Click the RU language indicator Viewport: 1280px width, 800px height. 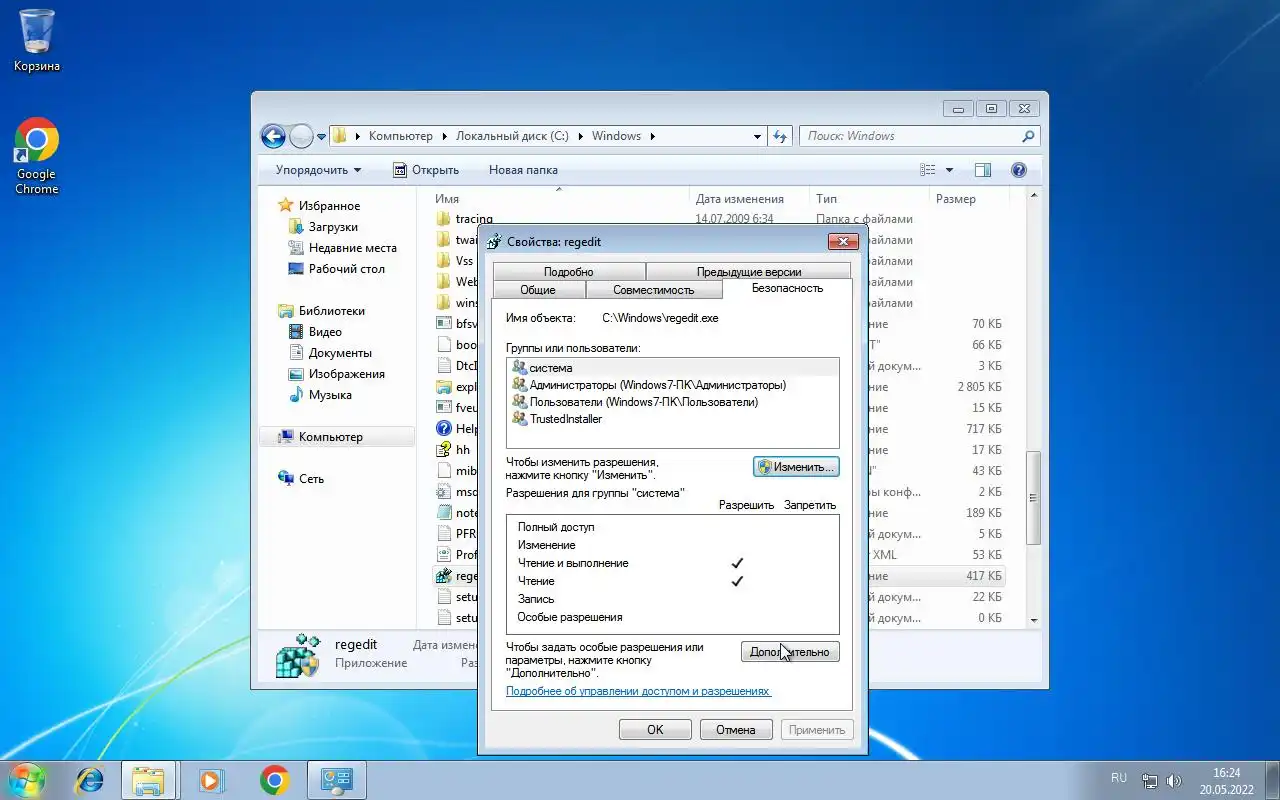(x=1119, y=778)
